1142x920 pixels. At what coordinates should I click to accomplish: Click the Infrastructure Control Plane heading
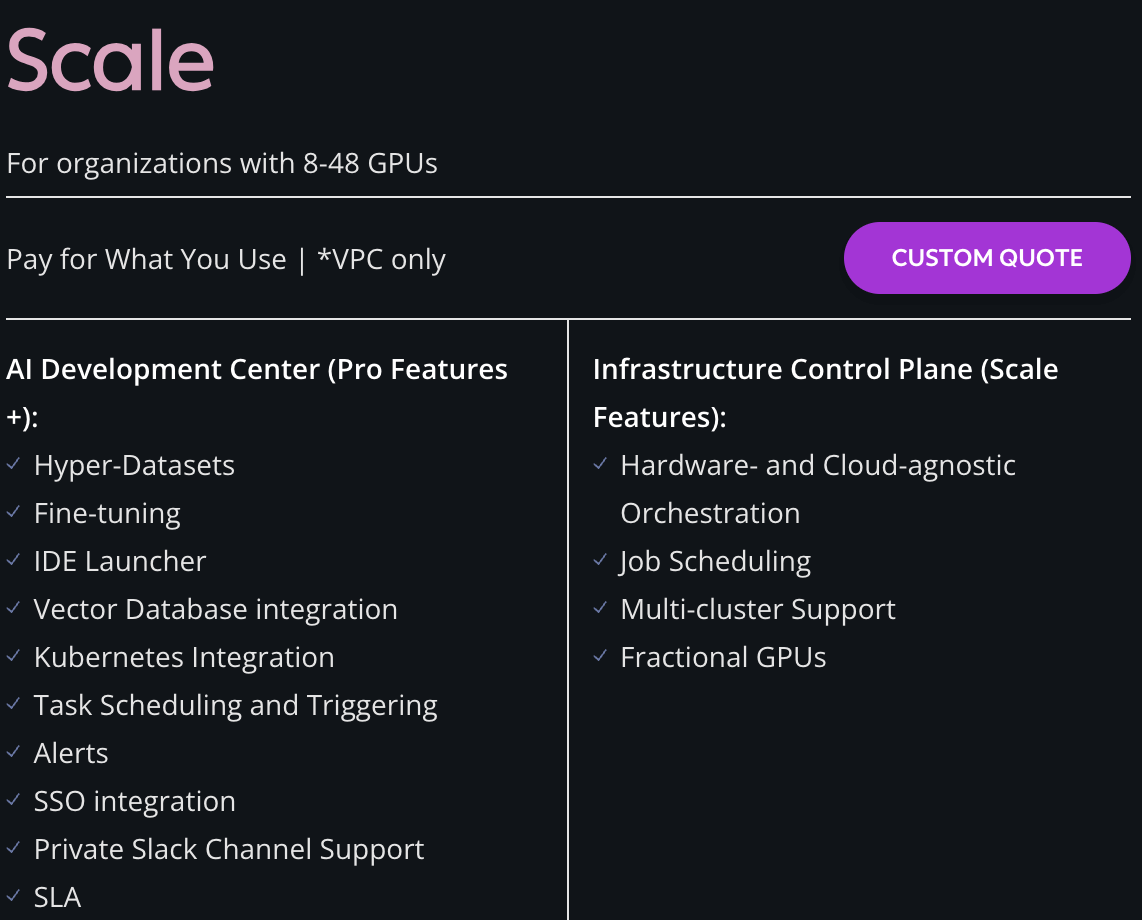click(825, 370)
